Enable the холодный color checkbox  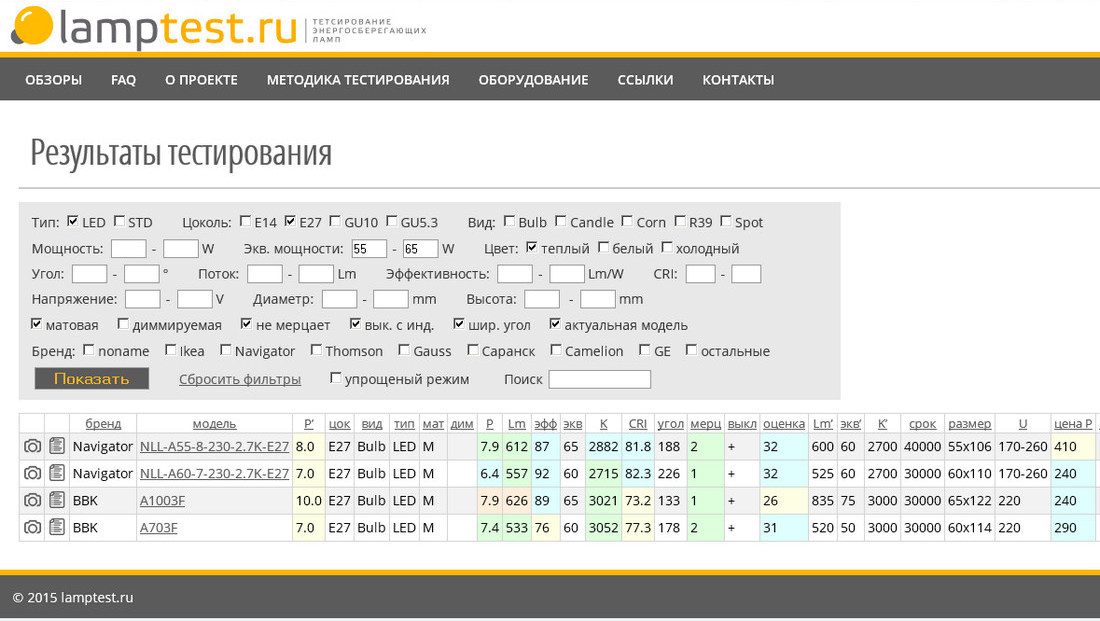(x=666, y=247)
